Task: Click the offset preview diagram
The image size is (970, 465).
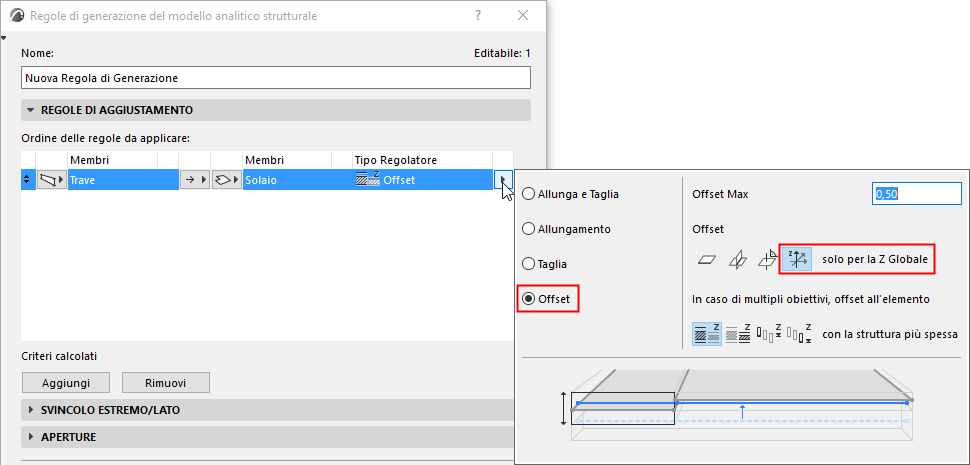Action: [x=738, y=405]
